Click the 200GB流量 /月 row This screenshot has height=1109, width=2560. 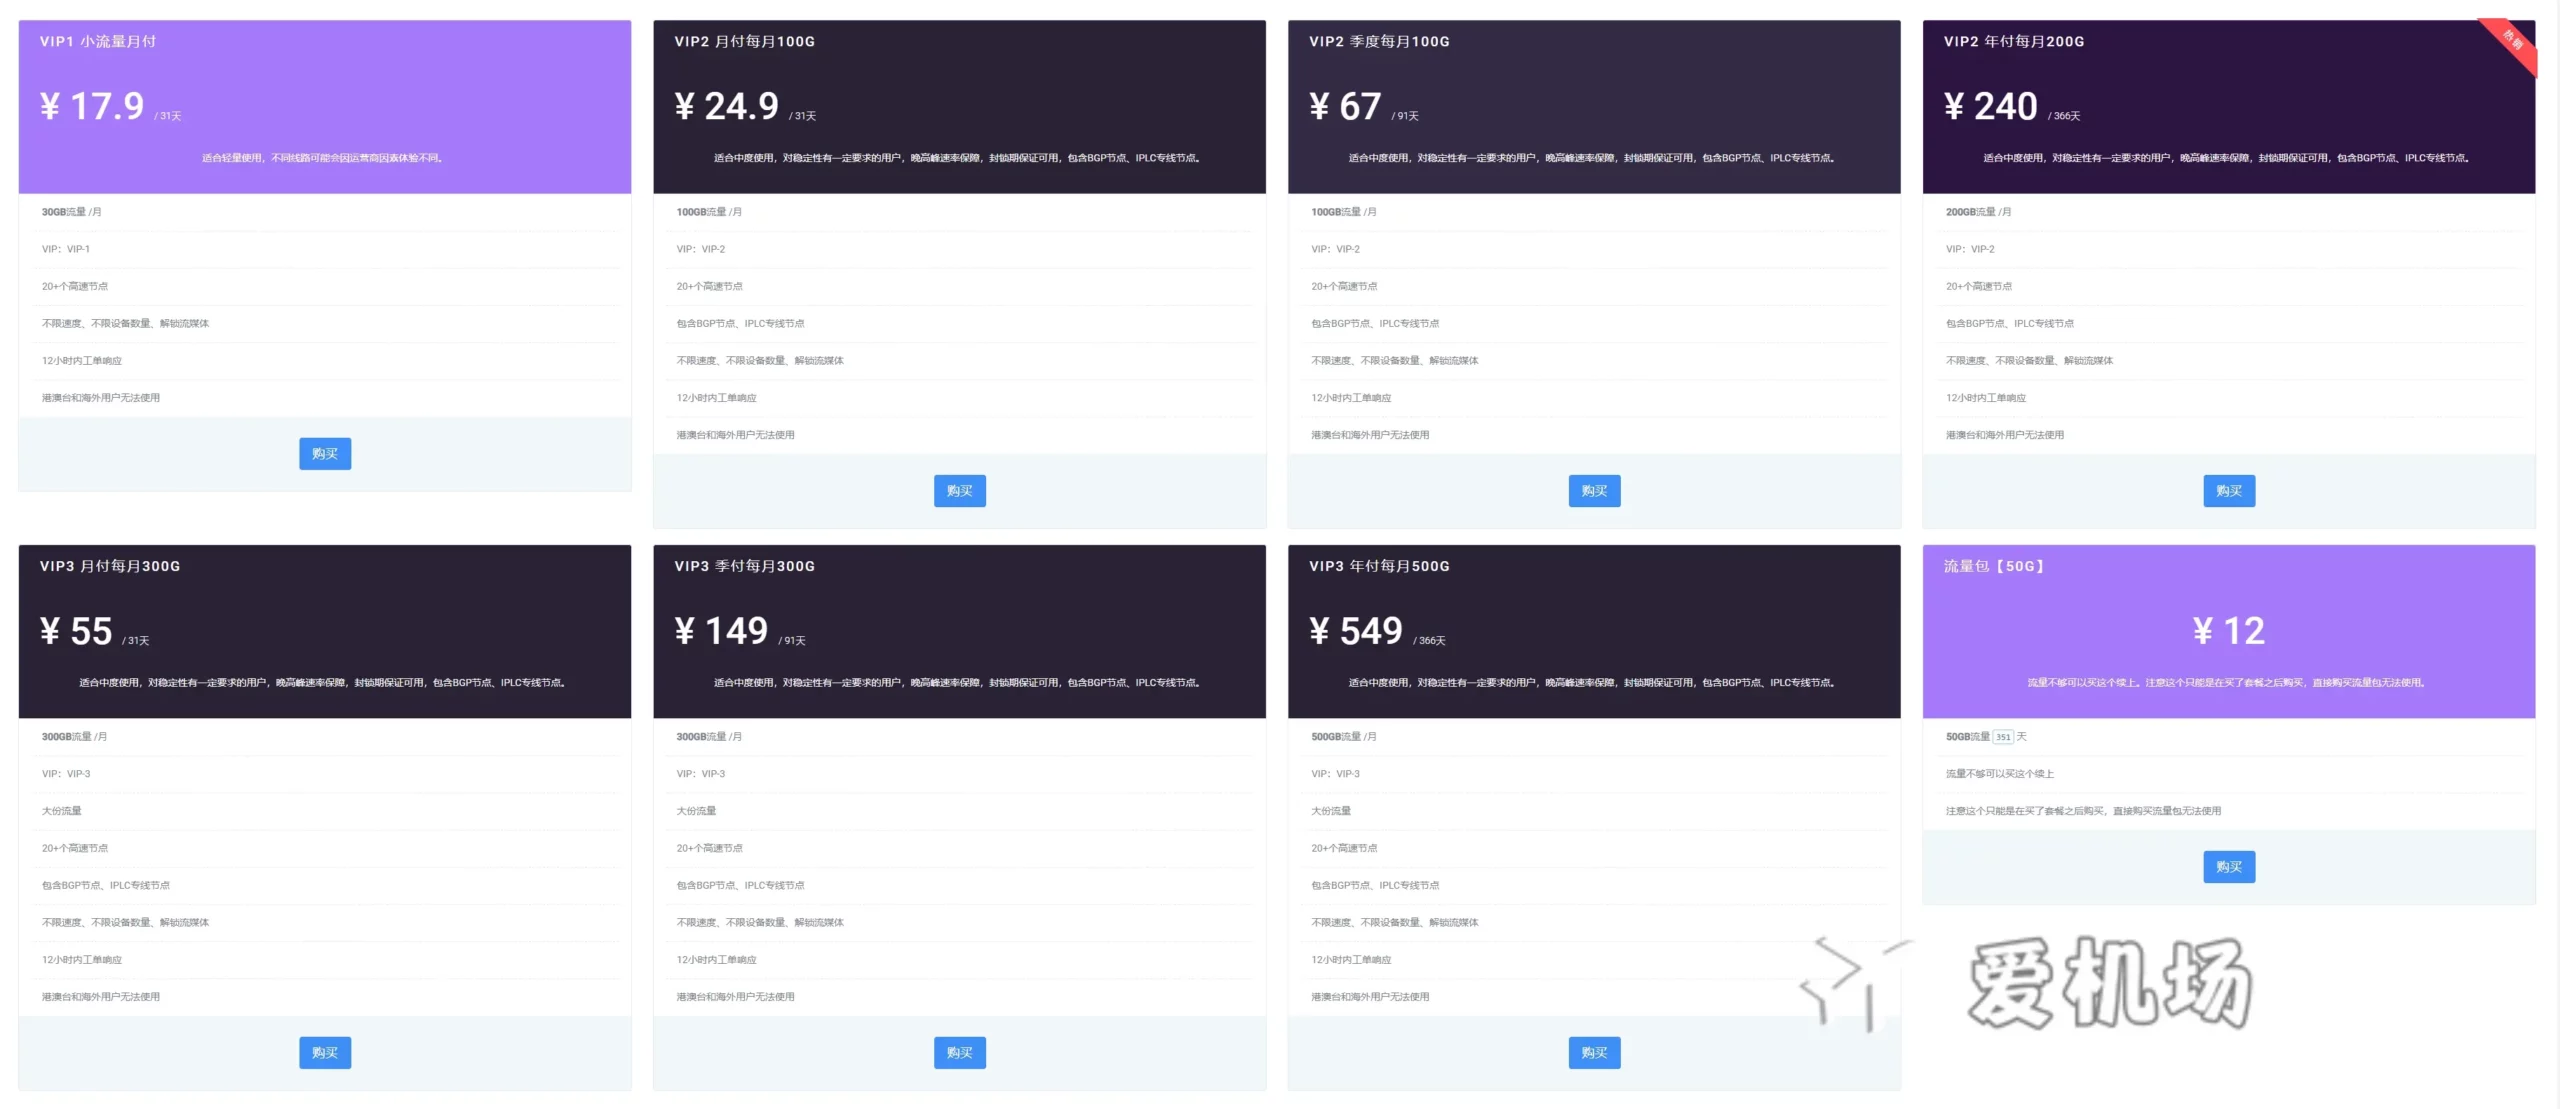tap(2229, 212)
